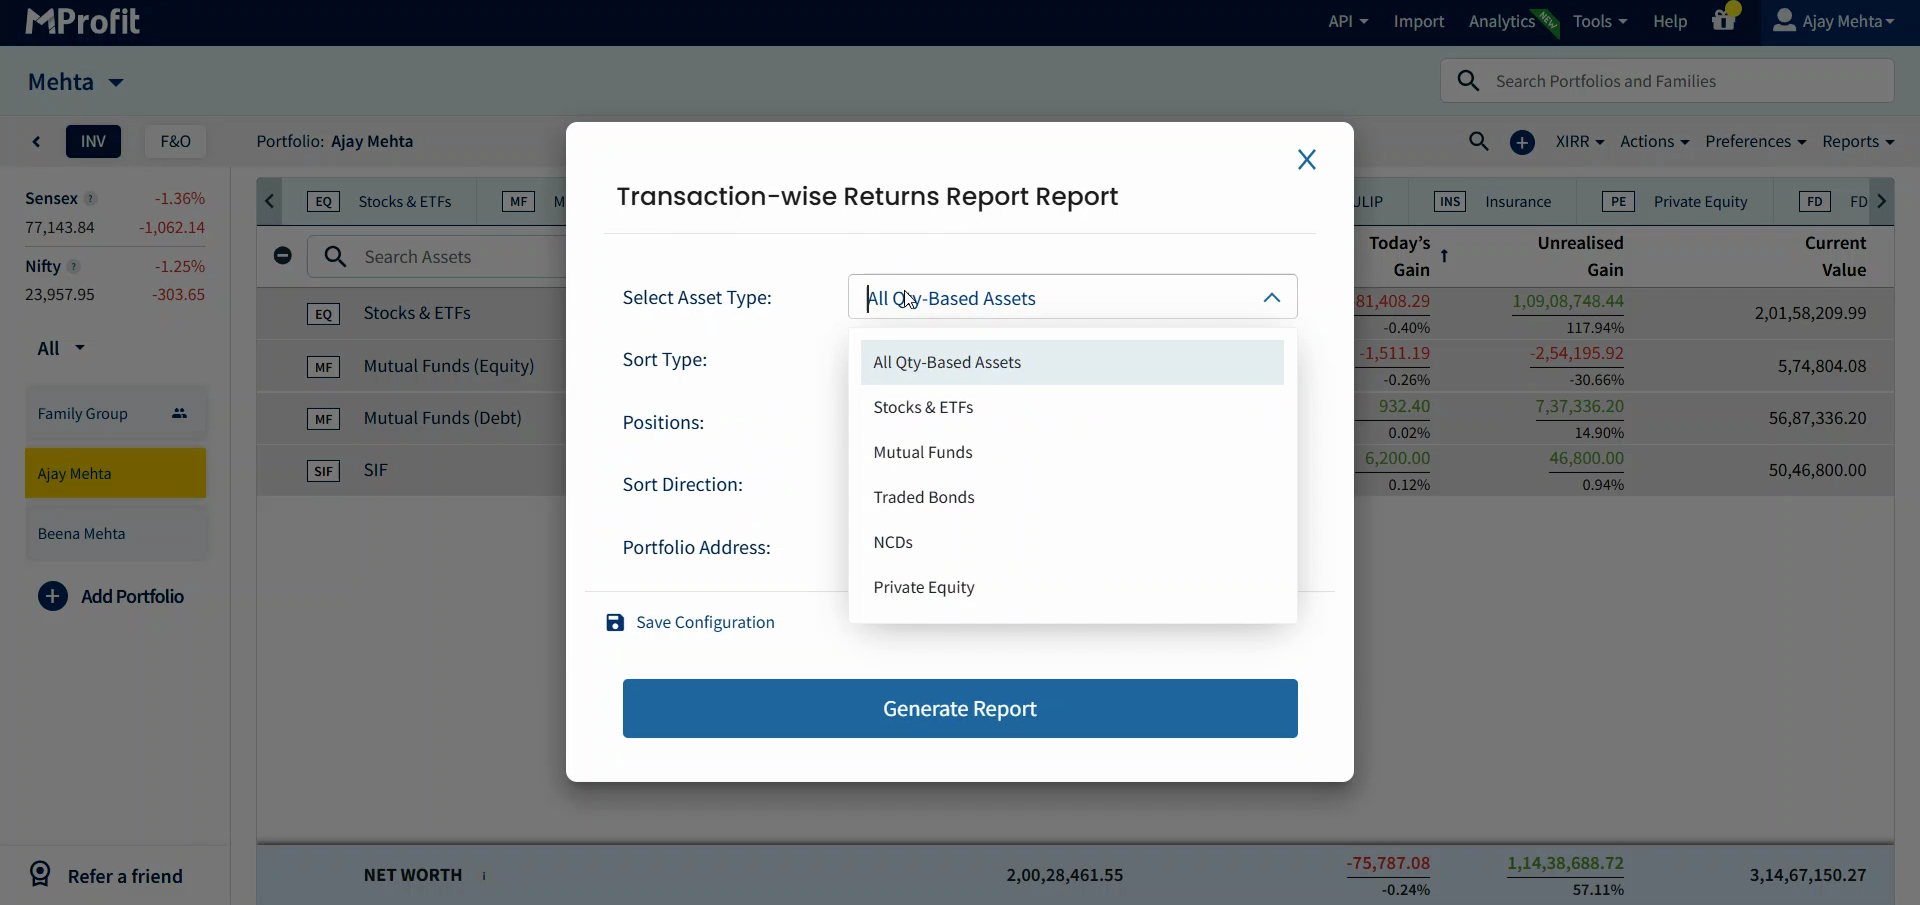Image resolution: width=1920 pixels, height=905 pixels.
Task: Select Mutual Funds from asset list
Action: (922, 453)
